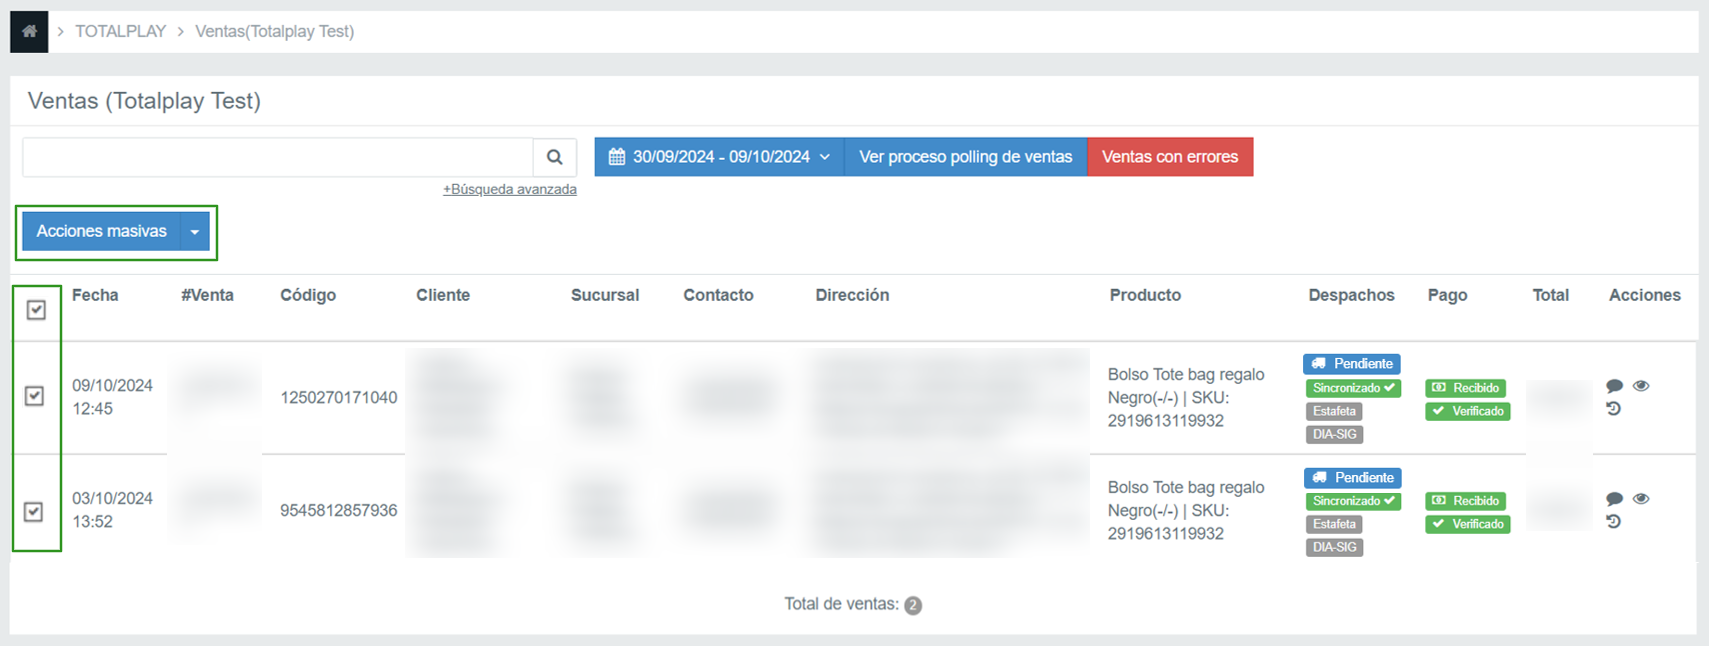Click the Pago column header

1447,295
